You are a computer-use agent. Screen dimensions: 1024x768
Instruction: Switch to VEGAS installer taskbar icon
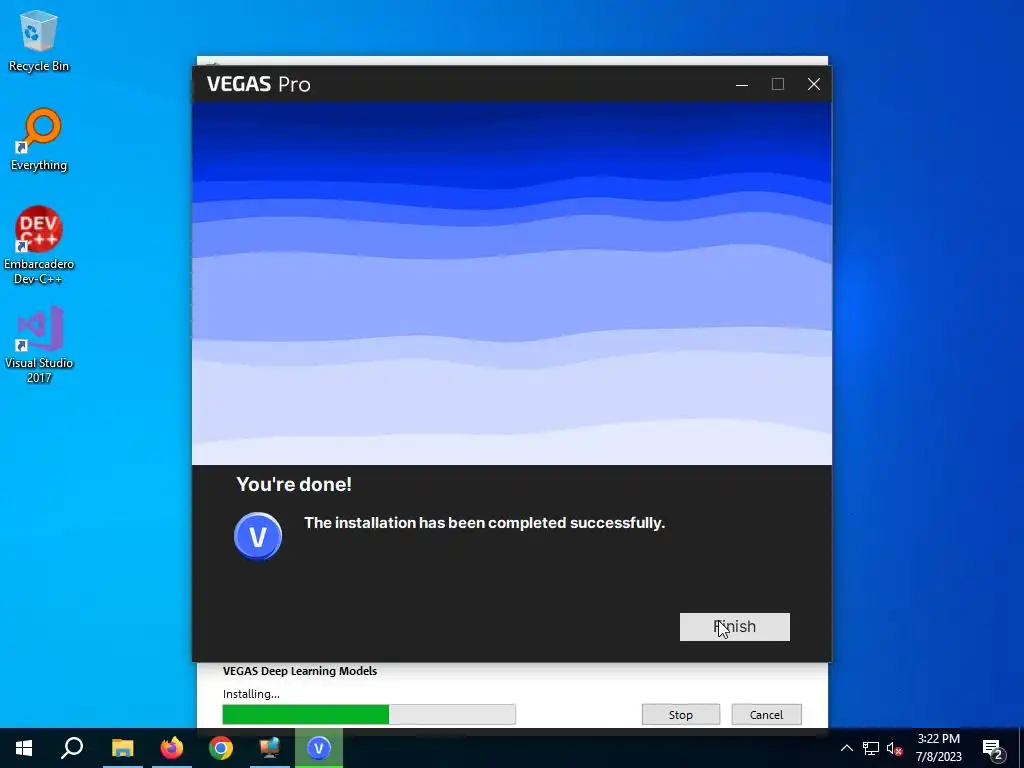[319, 748]
